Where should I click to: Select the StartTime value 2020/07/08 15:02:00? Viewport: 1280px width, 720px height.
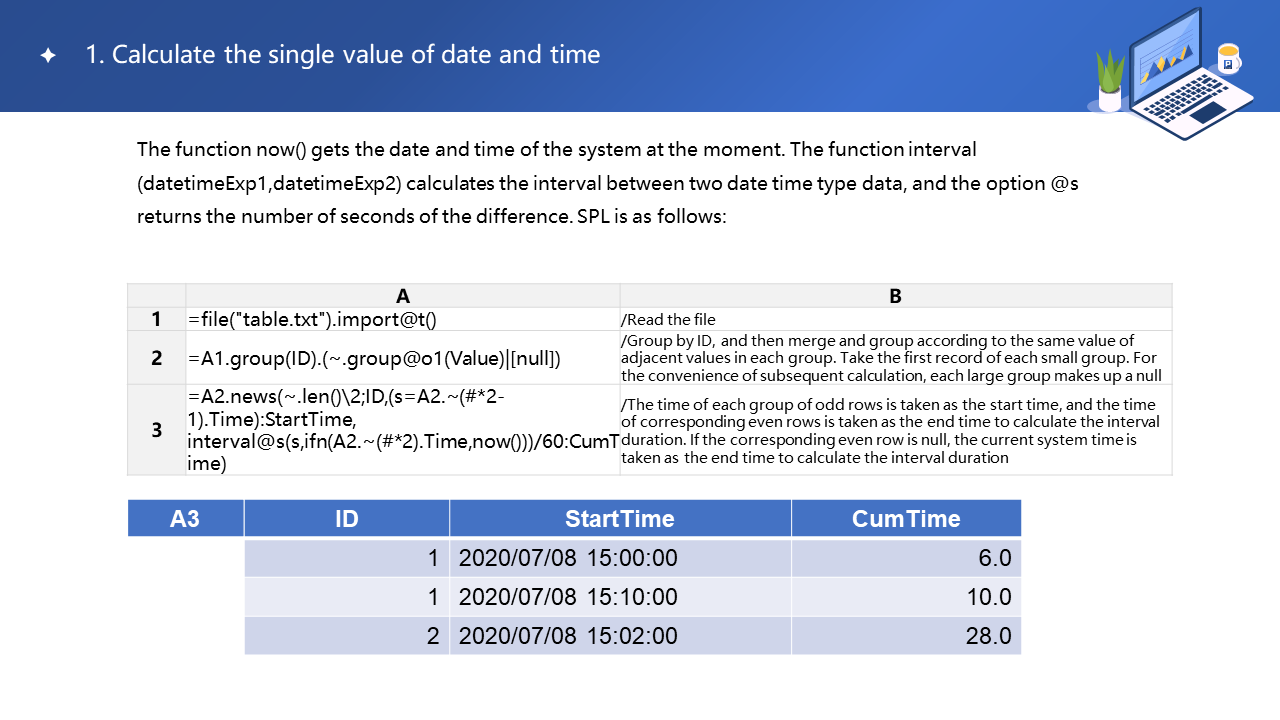(620, 635)
